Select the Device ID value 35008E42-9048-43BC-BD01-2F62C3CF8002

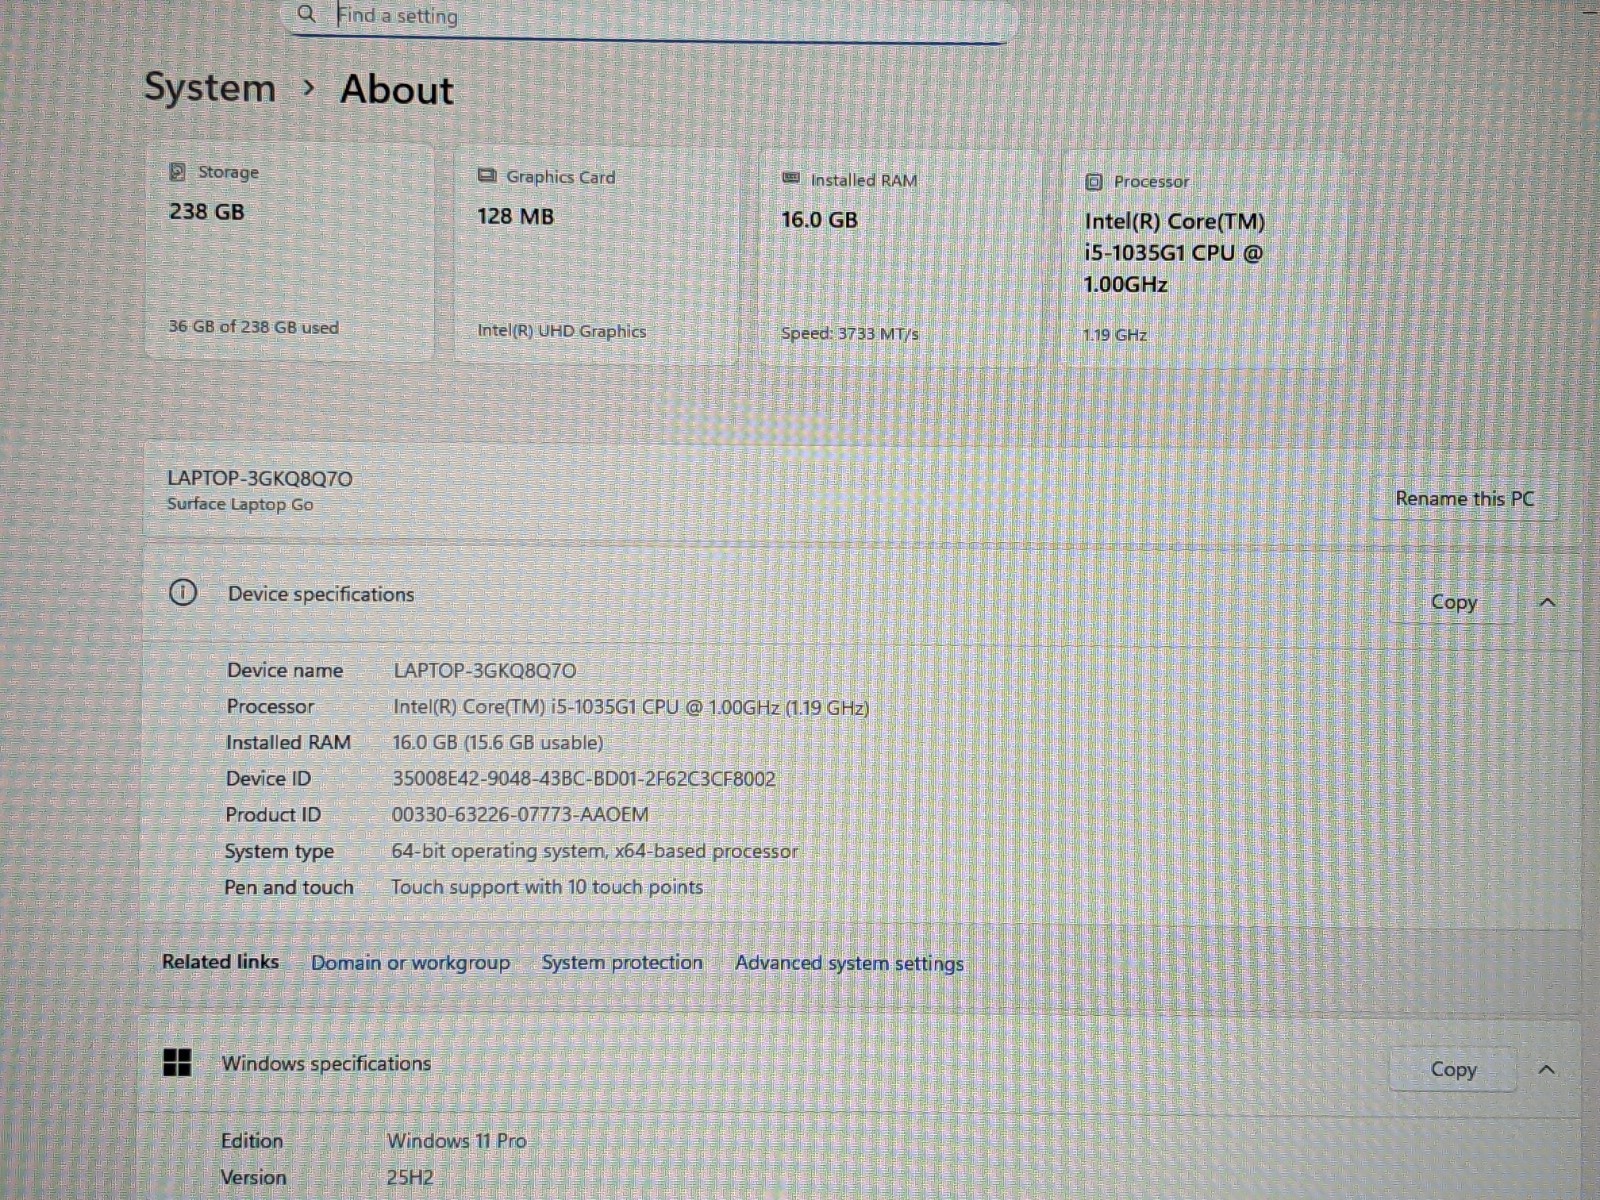coord(583,779)
